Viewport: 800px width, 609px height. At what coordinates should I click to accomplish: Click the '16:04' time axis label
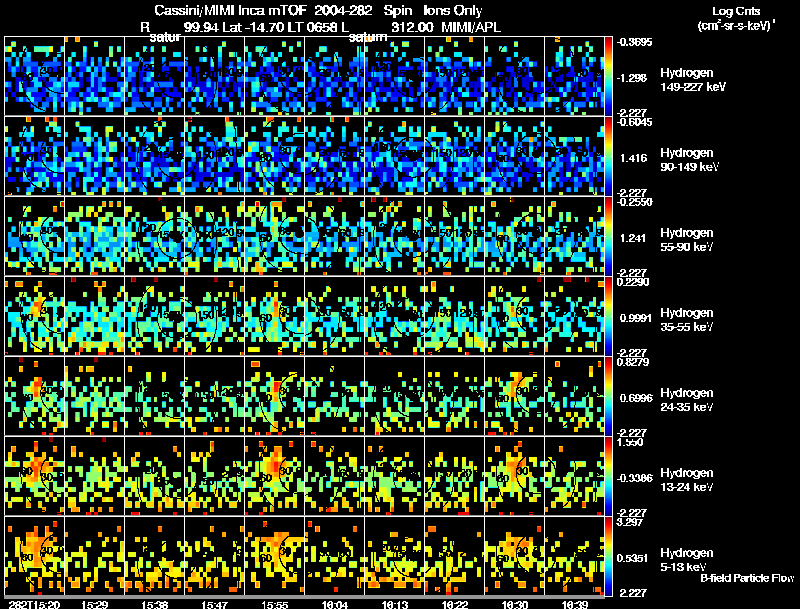335,604
